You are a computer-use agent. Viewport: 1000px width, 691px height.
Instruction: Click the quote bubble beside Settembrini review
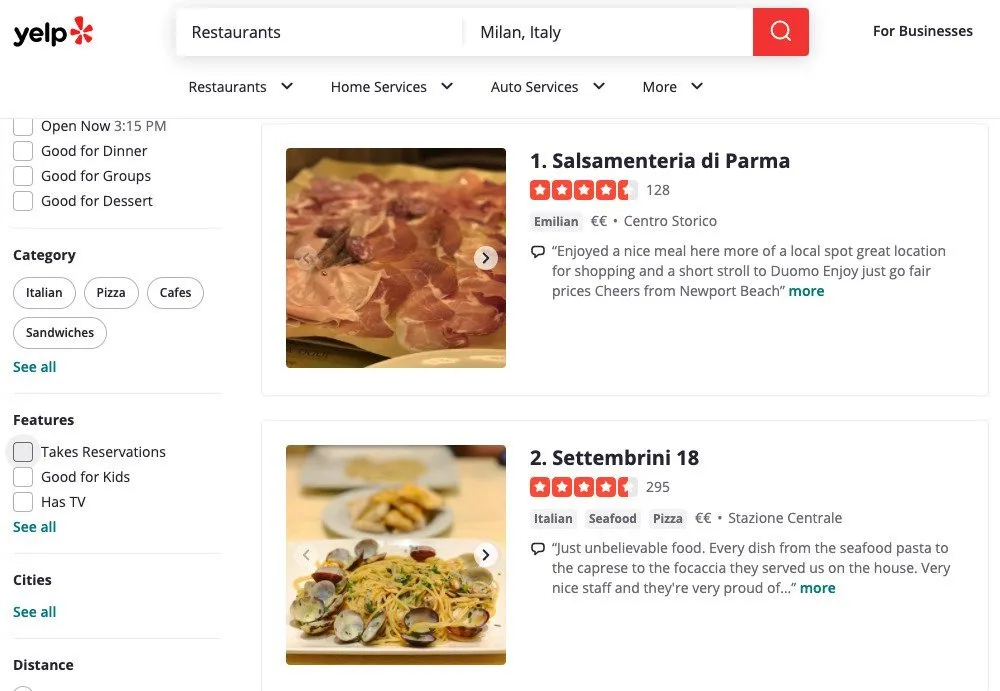[x=538, y=548]
